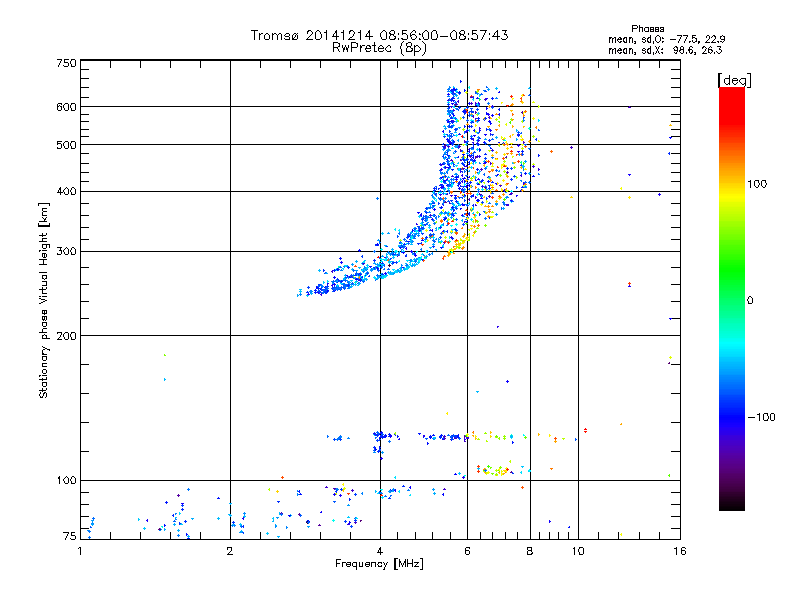The height and width of the screenshot is (600, 800).
Task: Click the subtitle 'RwPretec (8p)'
Action: (x=379, y=48)
